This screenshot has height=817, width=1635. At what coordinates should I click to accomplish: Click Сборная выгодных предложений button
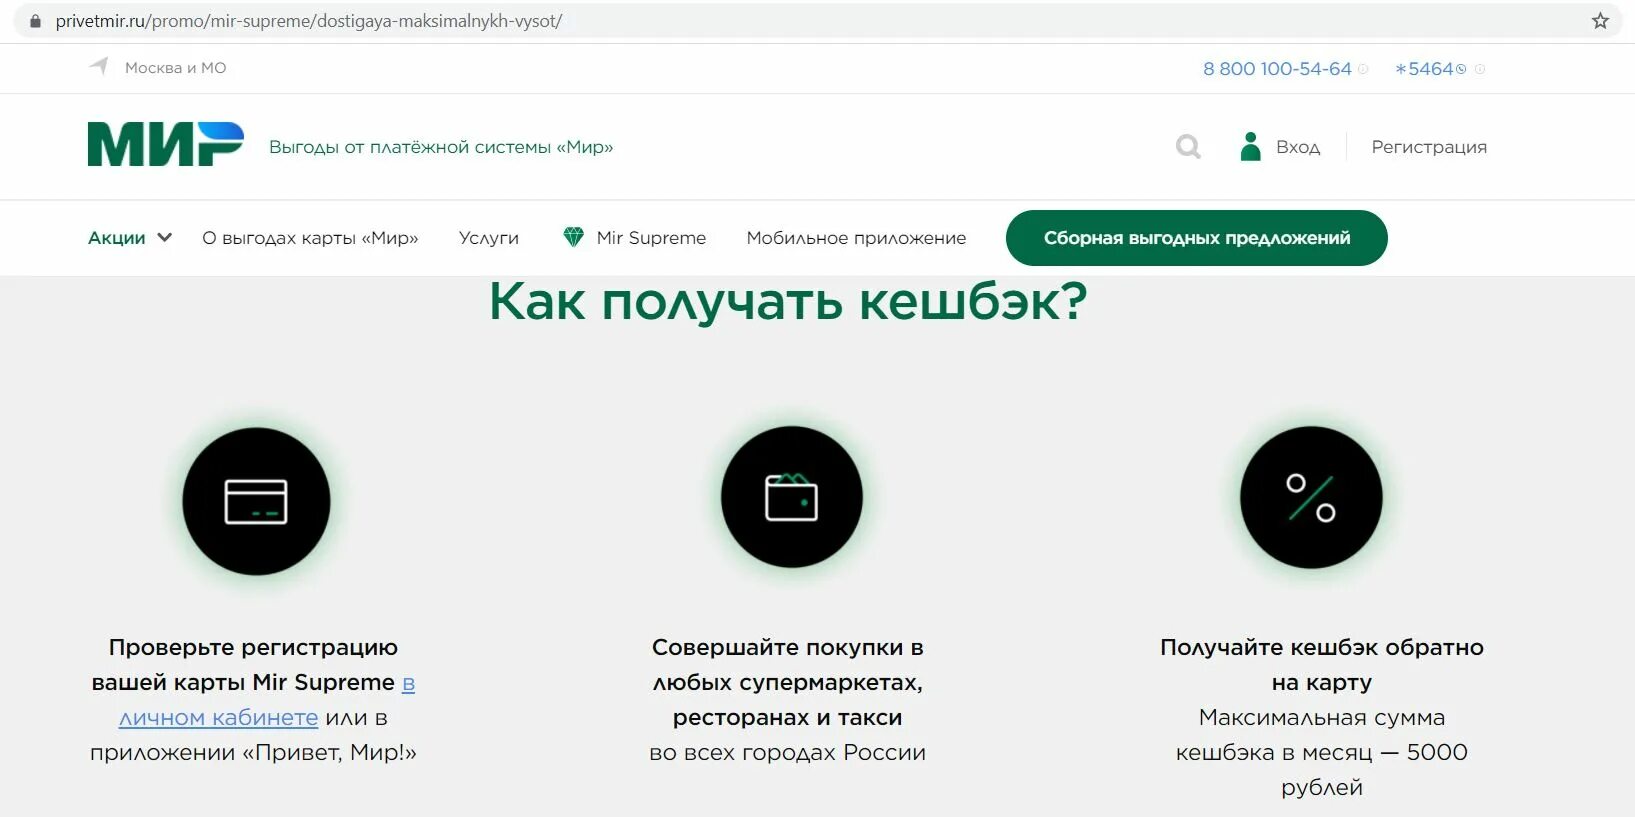(x=1197, y=238)
